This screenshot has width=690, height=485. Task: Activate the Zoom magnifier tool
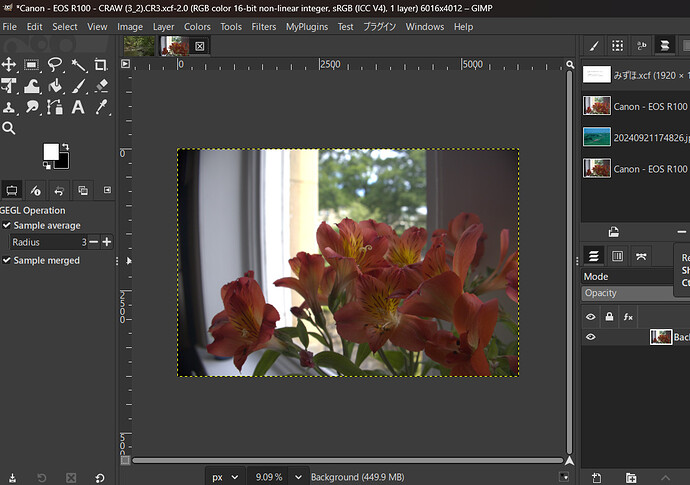pos(9,129)
